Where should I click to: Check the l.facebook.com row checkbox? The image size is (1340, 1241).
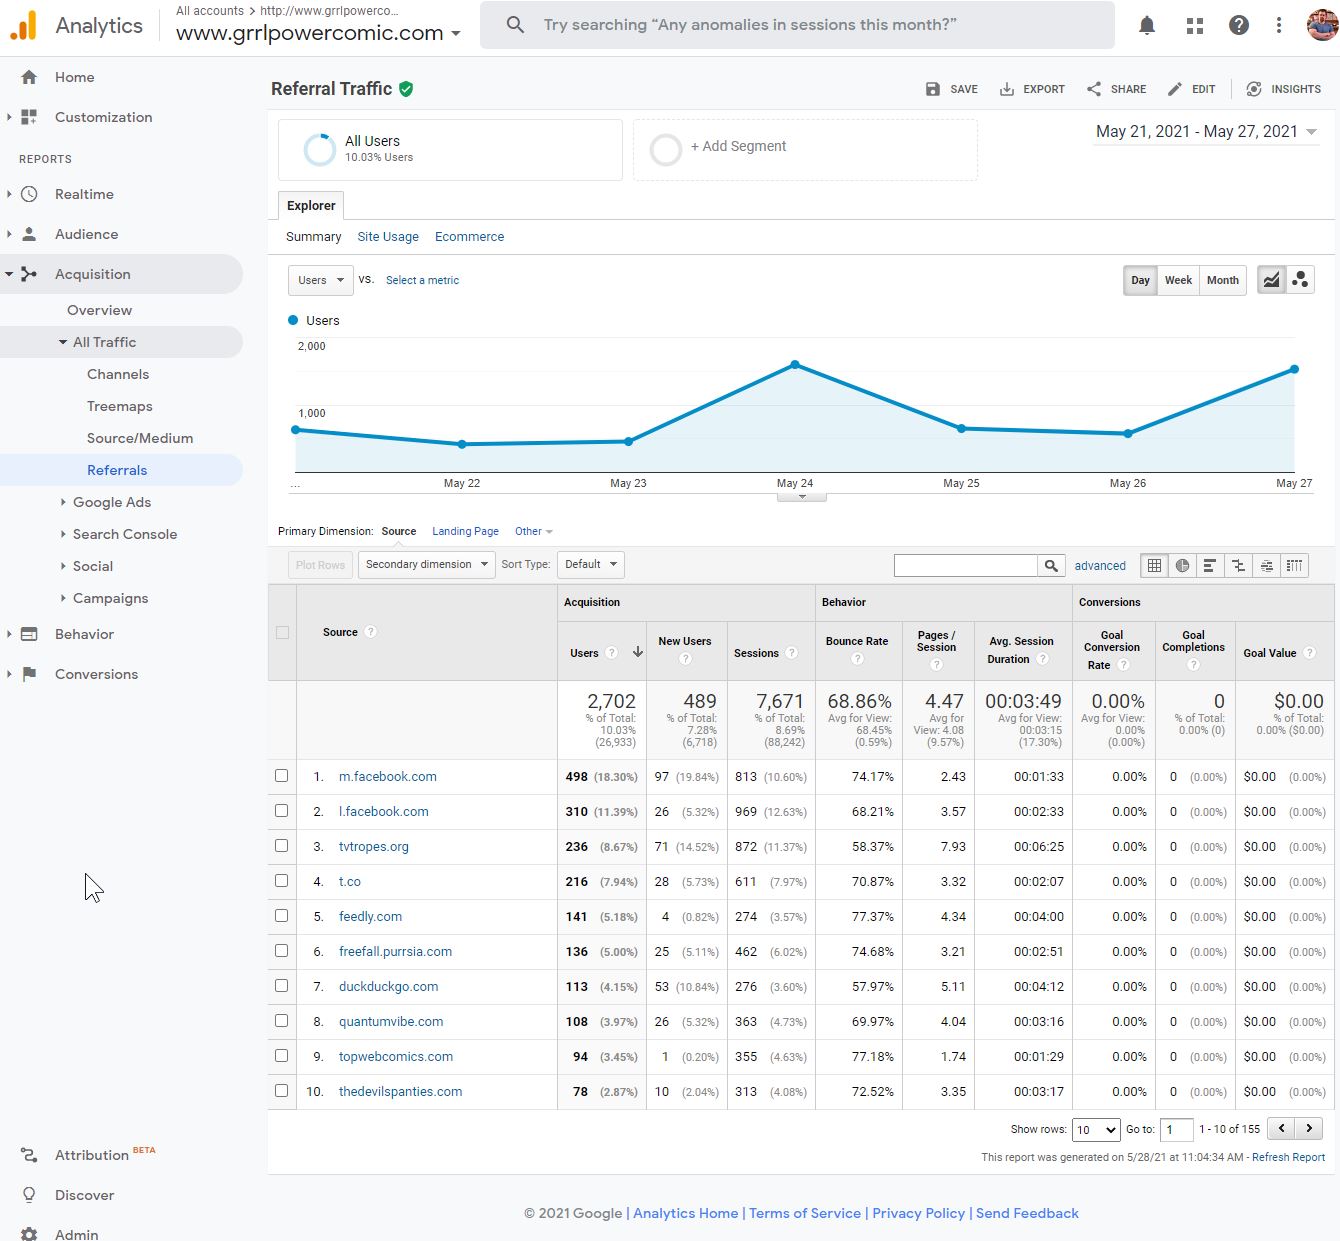(281, 811)
